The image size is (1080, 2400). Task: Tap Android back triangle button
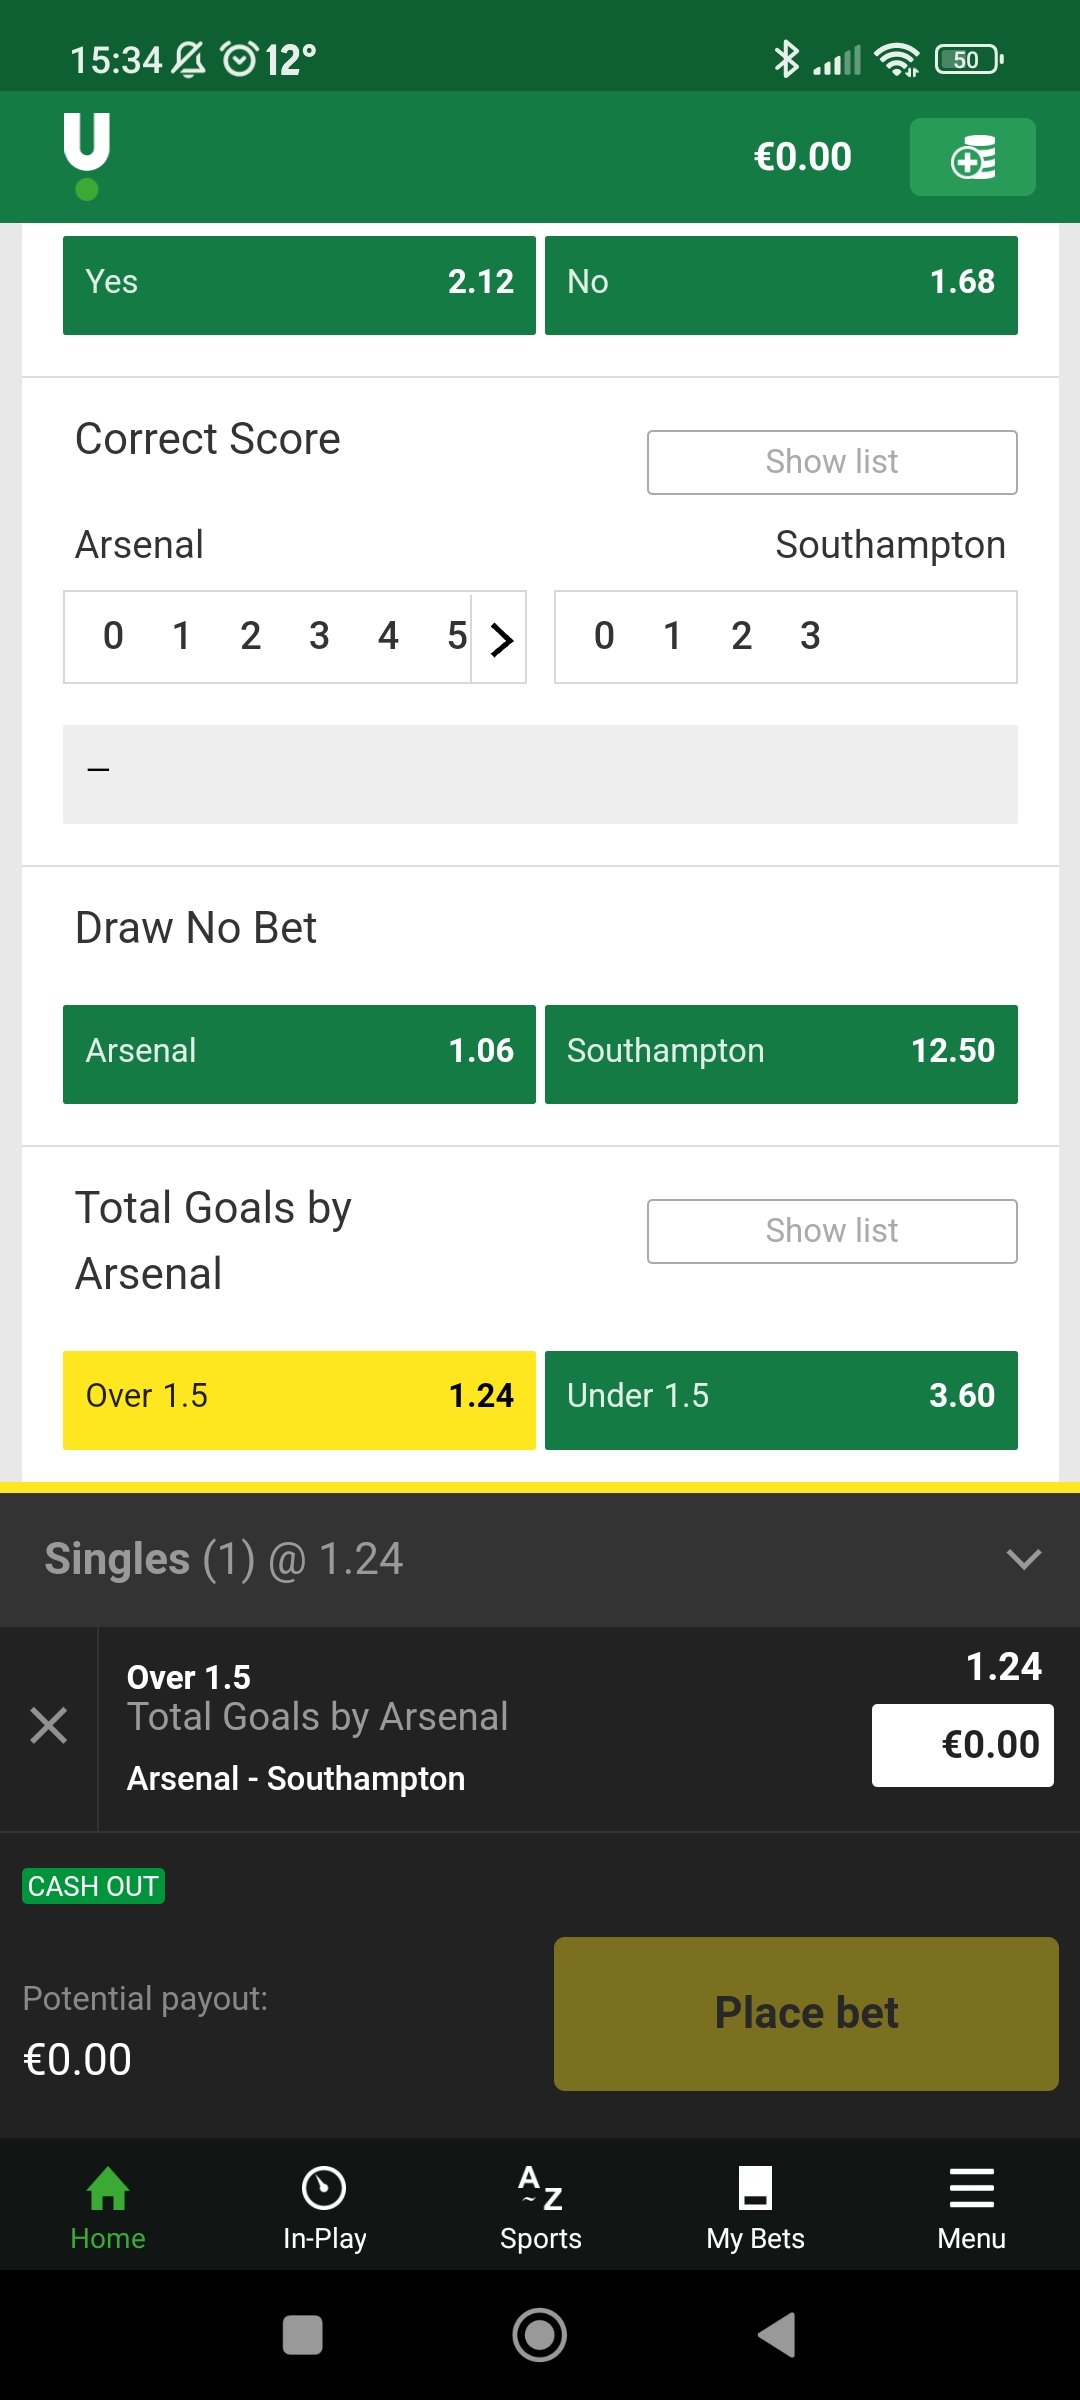click(x=777, y=2335)
